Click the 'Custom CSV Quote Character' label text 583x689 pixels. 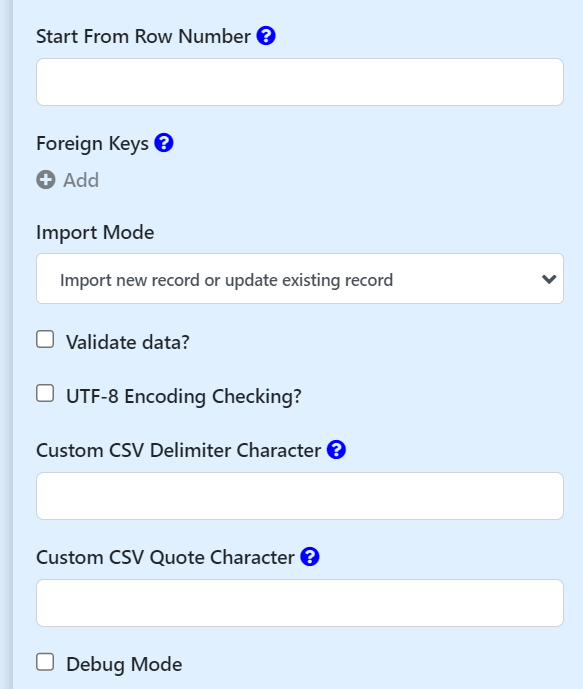[x=165, y=557]
